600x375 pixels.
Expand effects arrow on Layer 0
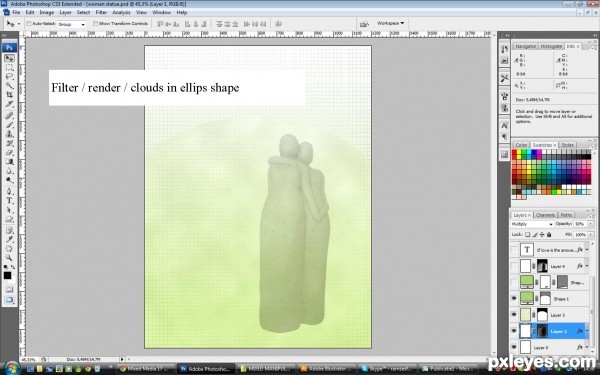[x=587, y=347]
